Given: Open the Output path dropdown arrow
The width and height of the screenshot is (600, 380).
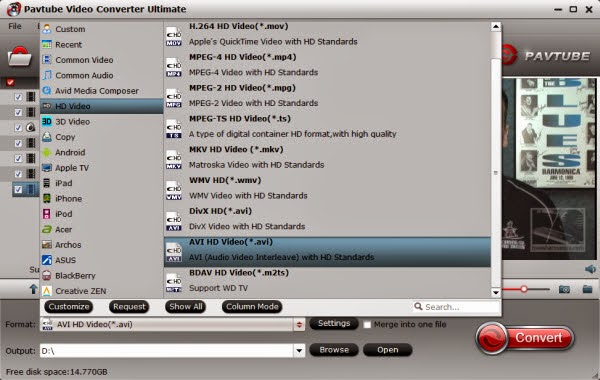Looking at the screenshot, I should [x=299, y=350].
